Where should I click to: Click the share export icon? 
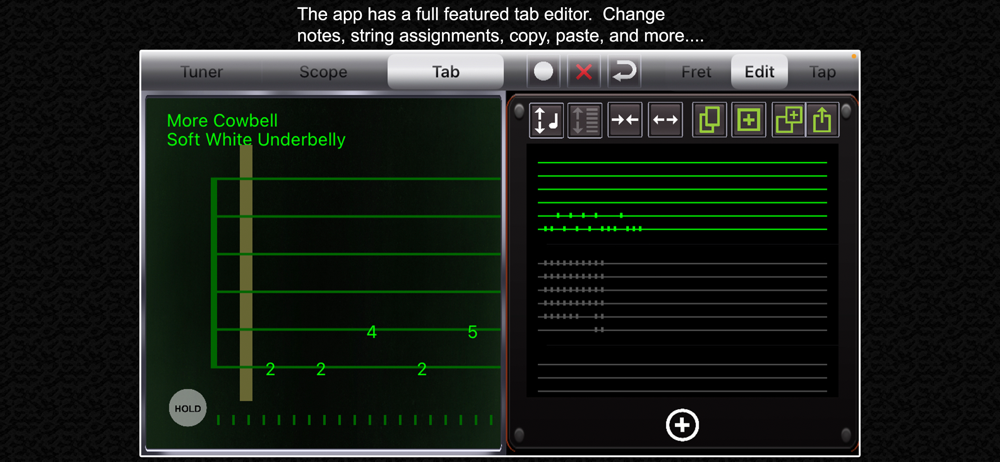(823, 120)
